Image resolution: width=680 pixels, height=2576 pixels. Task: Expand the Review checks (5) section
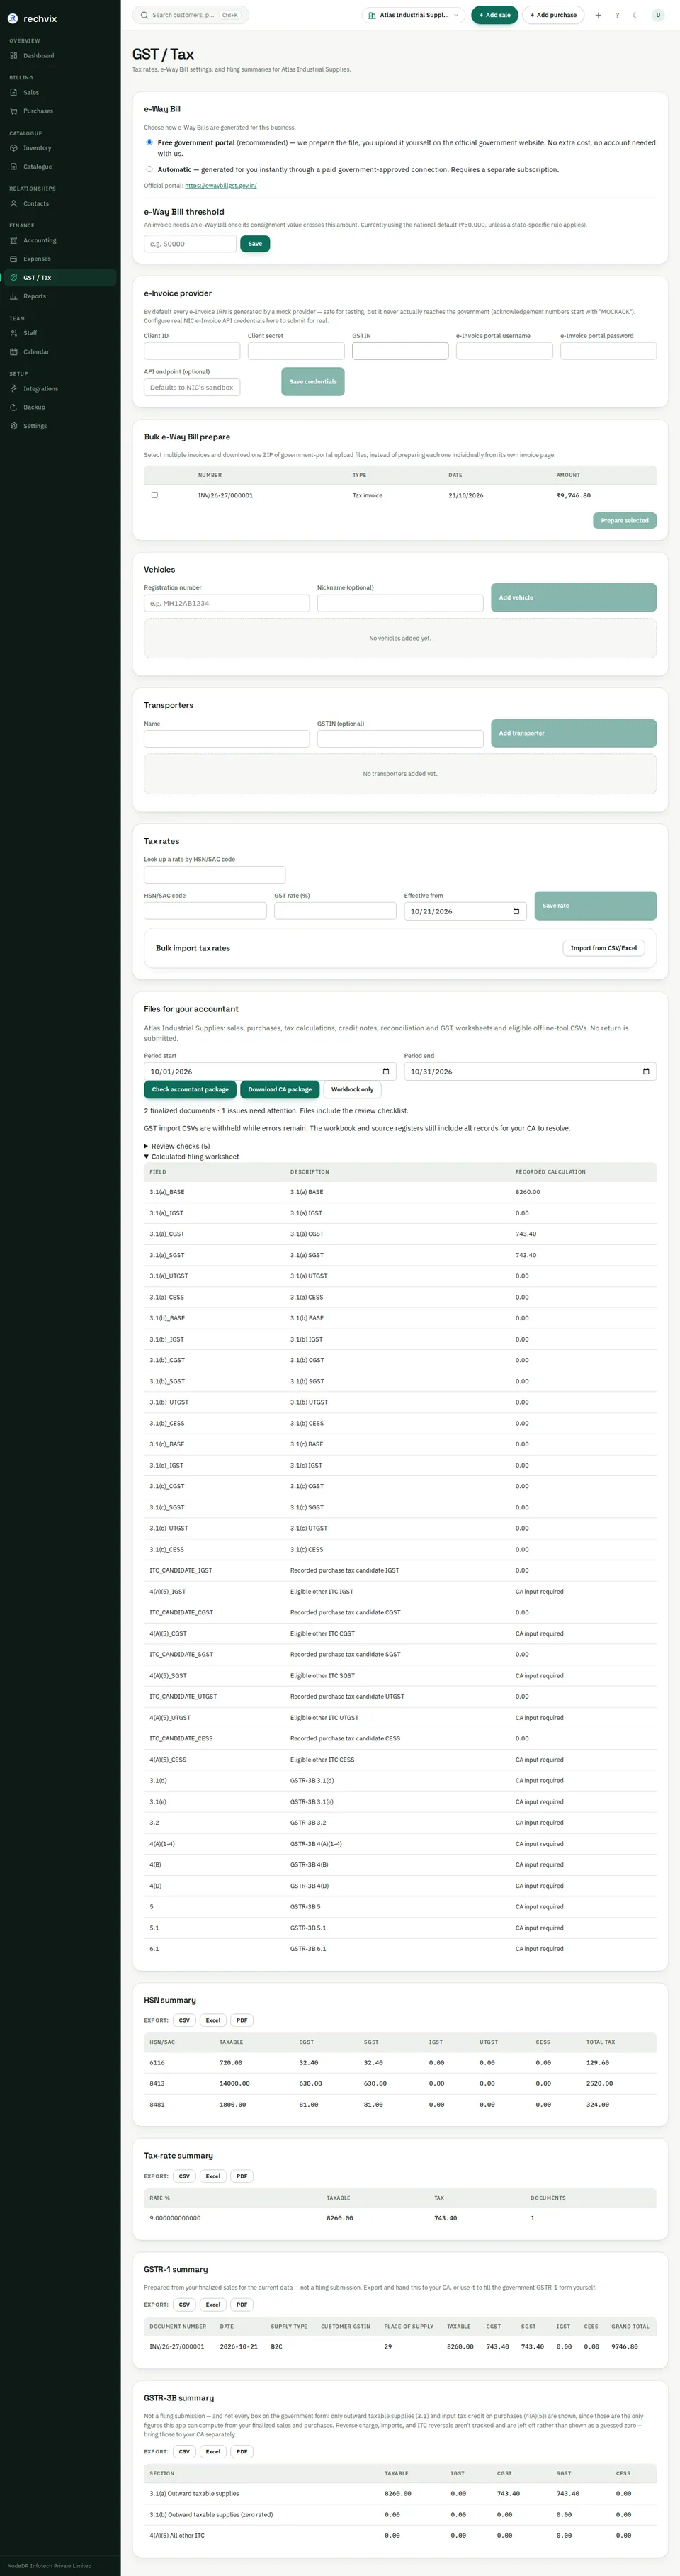pyautogui.click(x=177, y=1146)
